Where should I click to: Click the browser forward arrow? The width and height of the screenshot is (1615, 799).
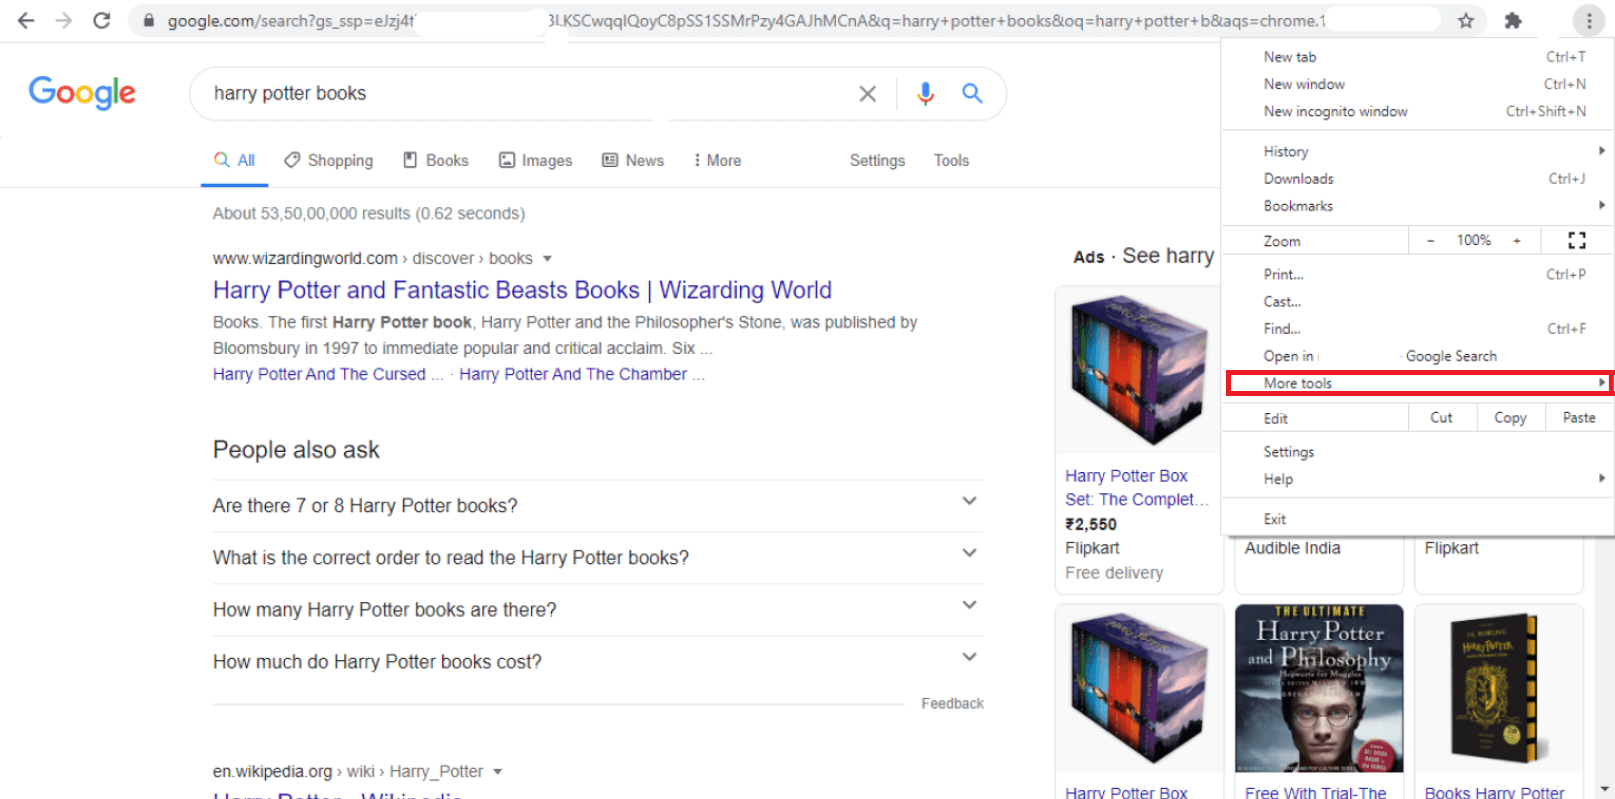point(64,20)
